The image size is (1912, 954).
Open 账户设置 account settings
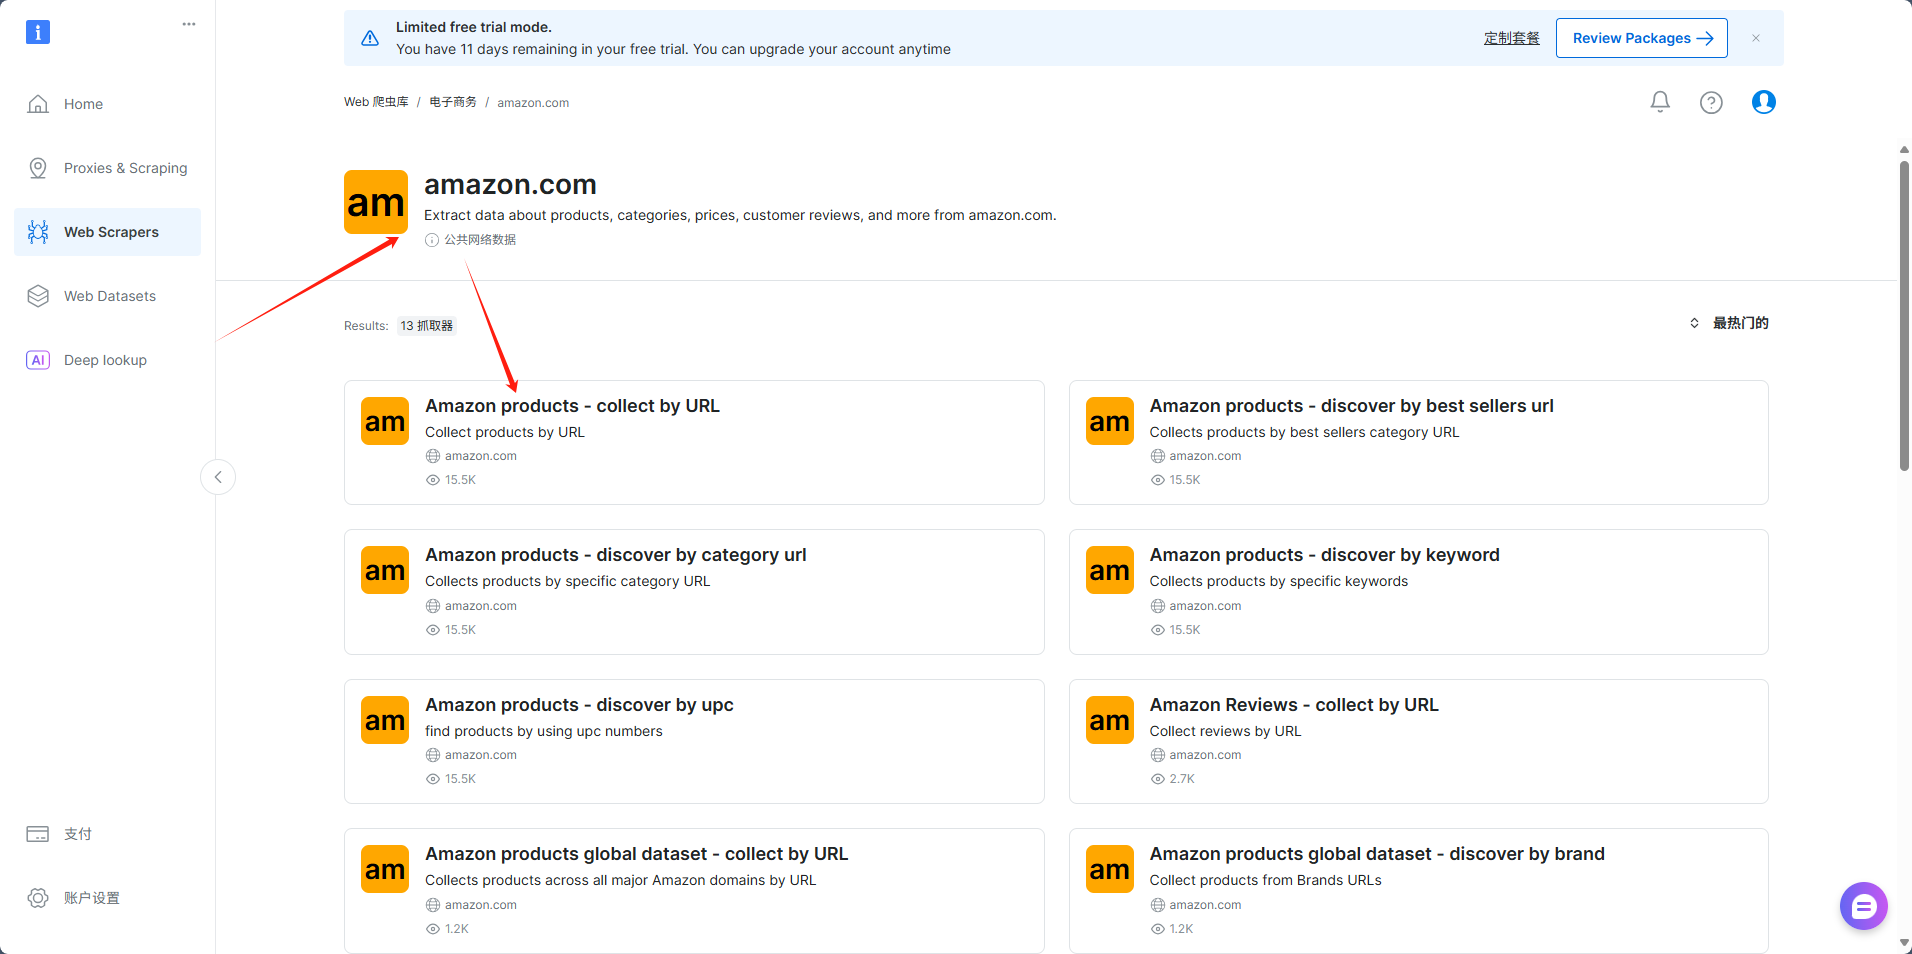[x=108, y=898]
